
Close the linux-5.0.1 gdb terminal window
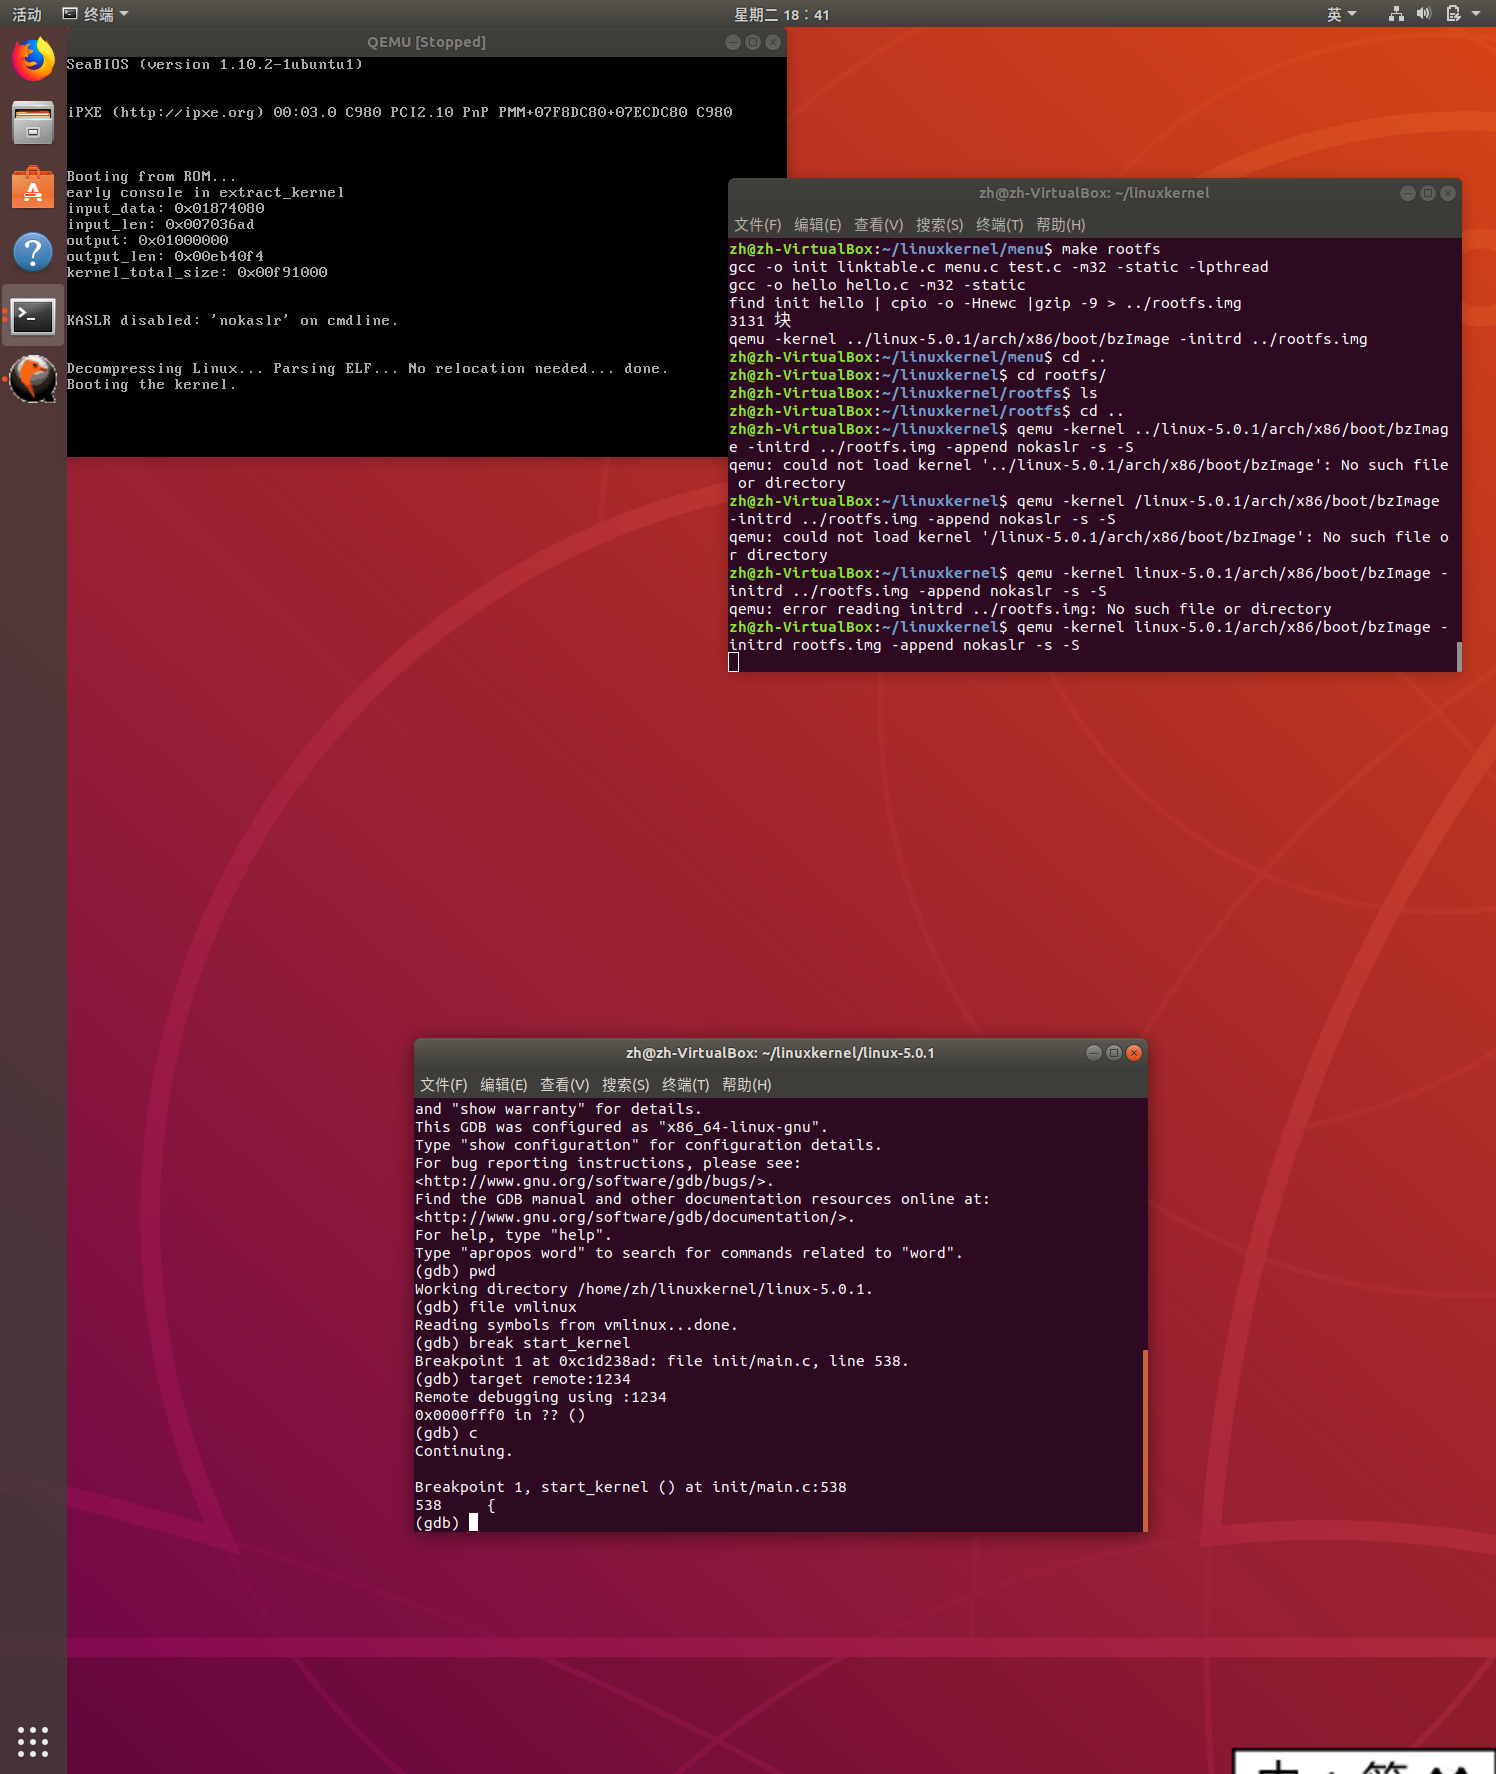1133,1052
